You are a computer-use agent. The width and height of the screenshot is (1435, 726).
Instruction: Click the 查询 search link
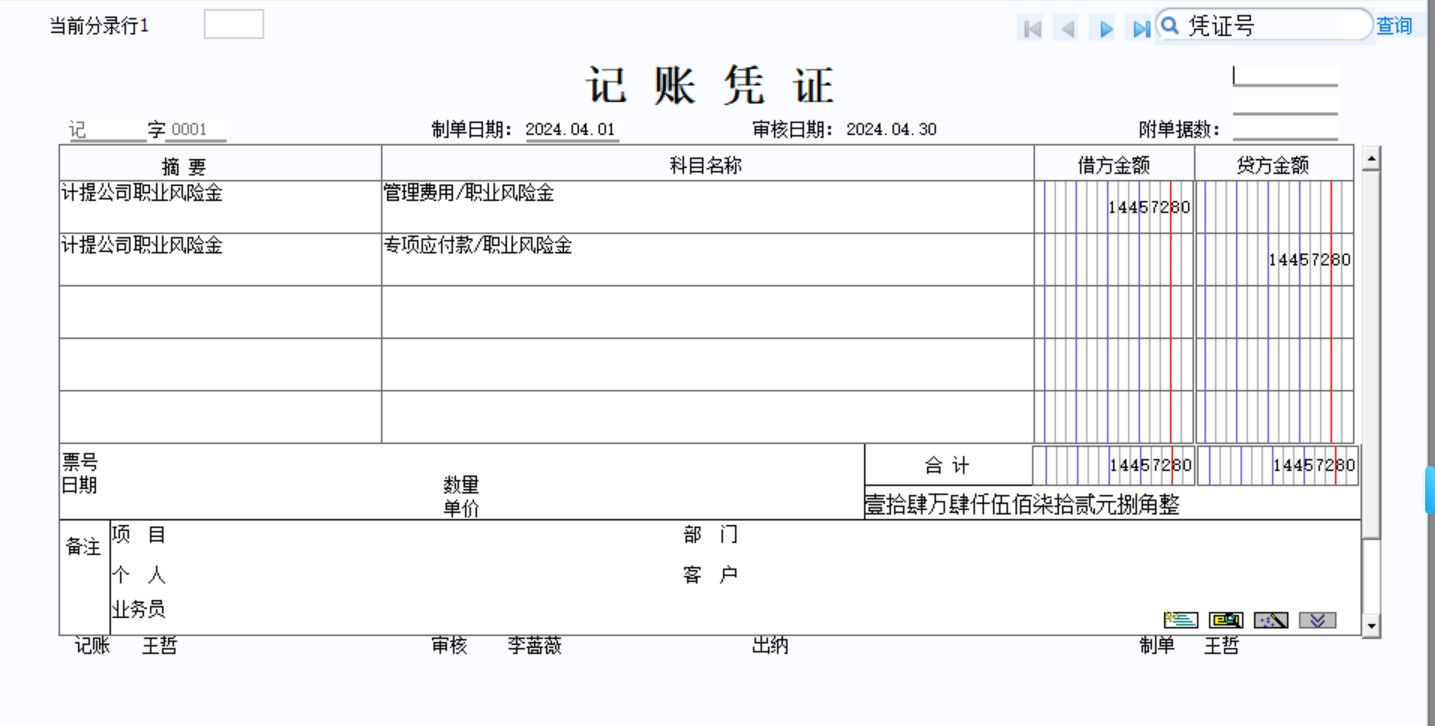click(x=1394, y=26)
